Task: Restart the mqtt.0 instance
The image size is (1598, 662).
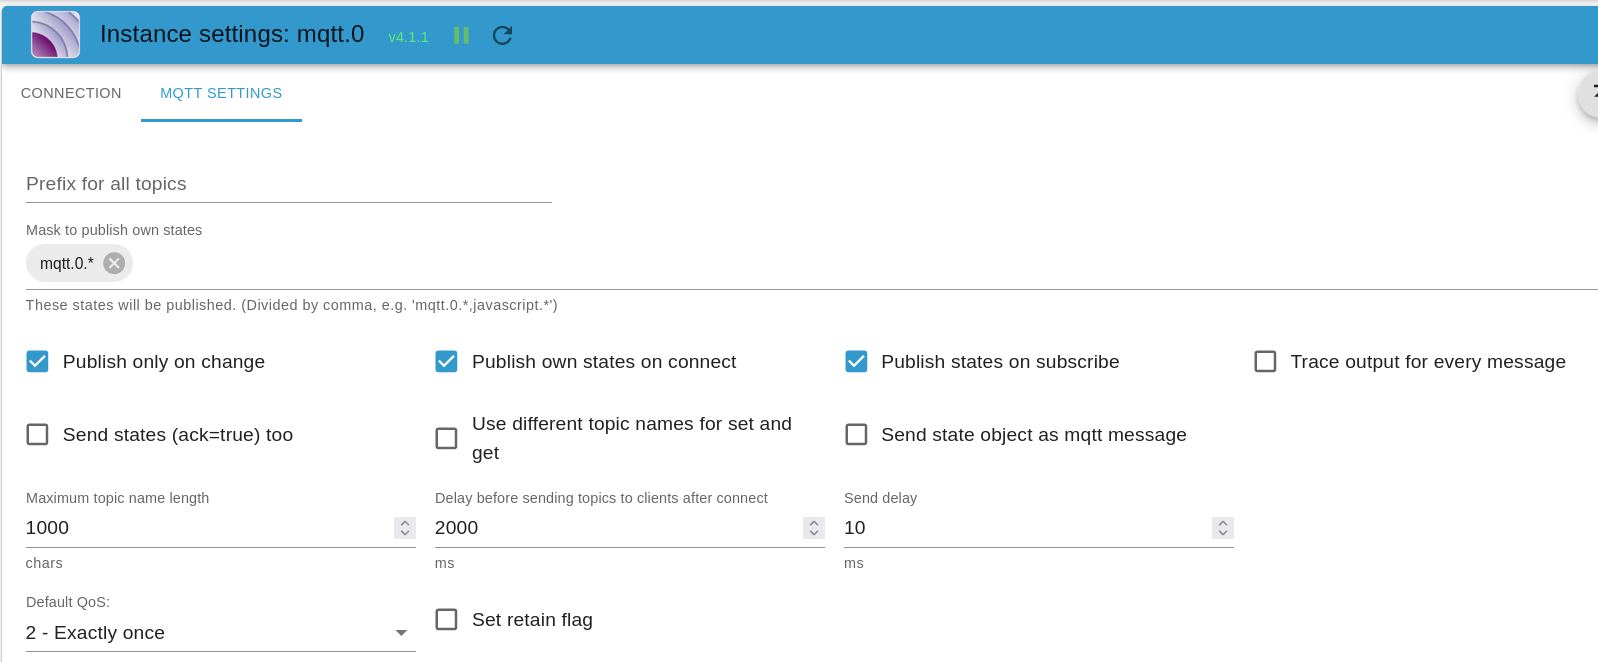Action: (x=502, y=36)
